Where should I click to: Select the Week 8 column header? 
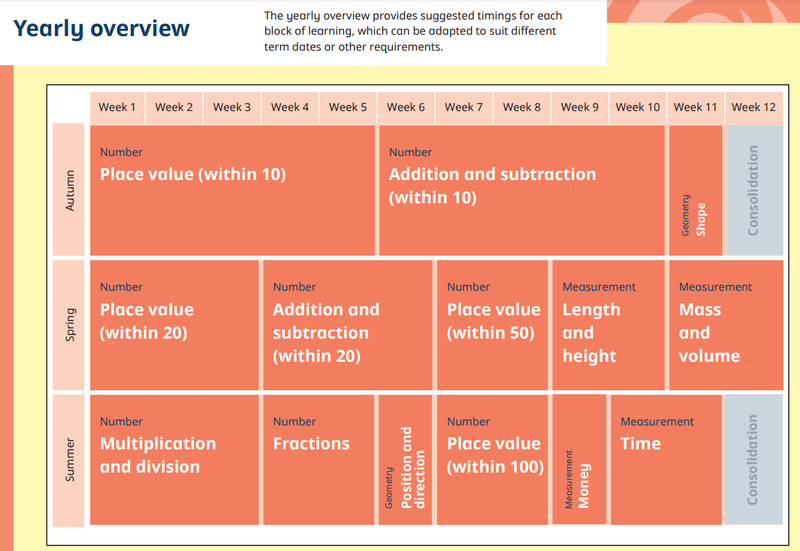(x=522, y=107)
